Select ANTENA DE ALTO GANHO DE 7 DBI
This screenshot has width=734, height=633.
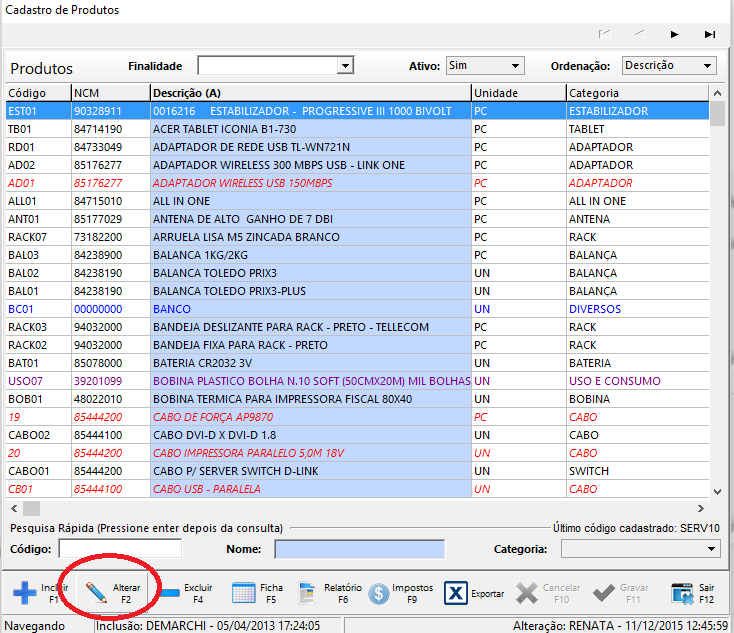point(358,219)
